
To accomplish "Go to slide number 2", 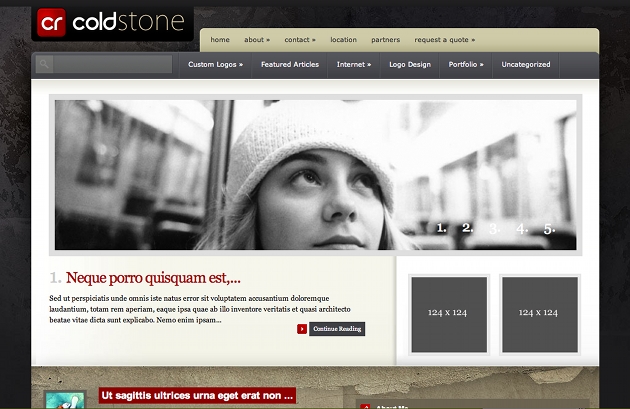I will [x=467, y=229].
